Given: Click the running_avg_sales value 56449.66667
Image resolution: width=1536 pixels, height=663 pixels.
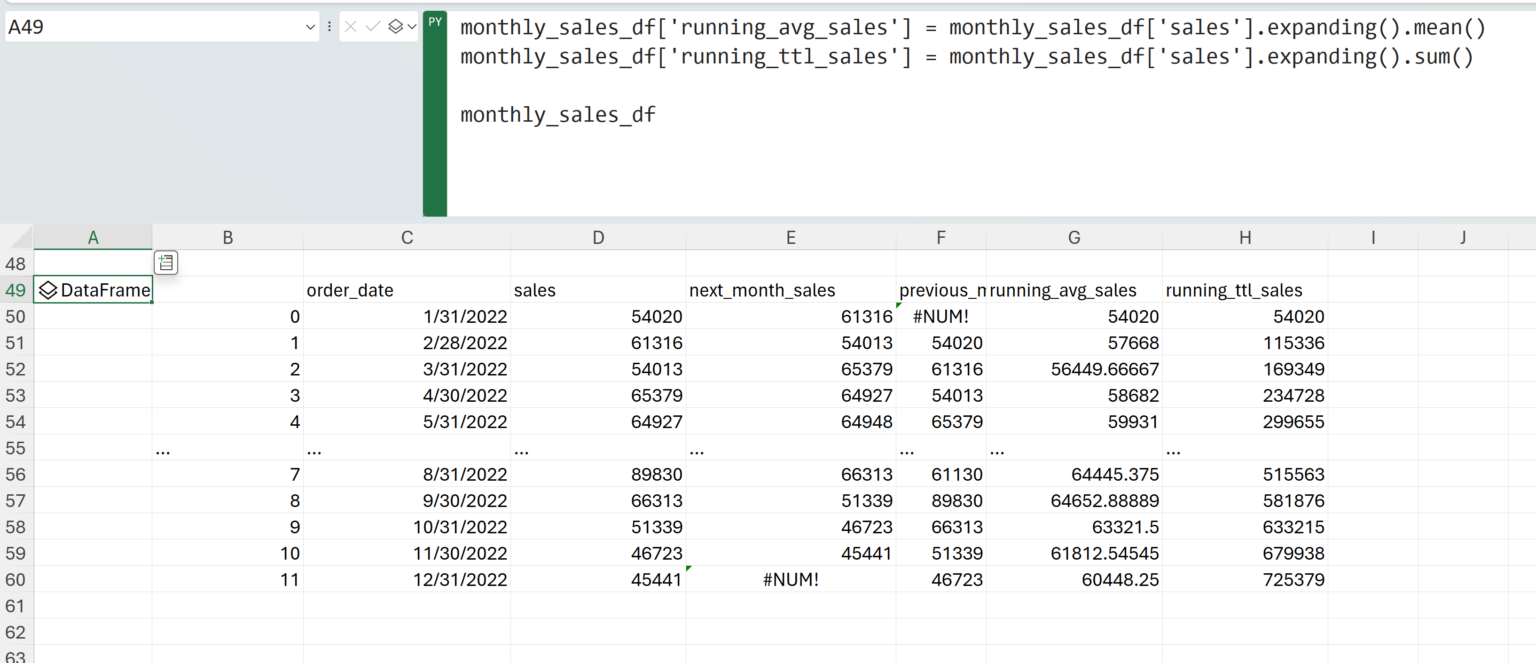Looking at the screenshot, I should click(1074, 369).
